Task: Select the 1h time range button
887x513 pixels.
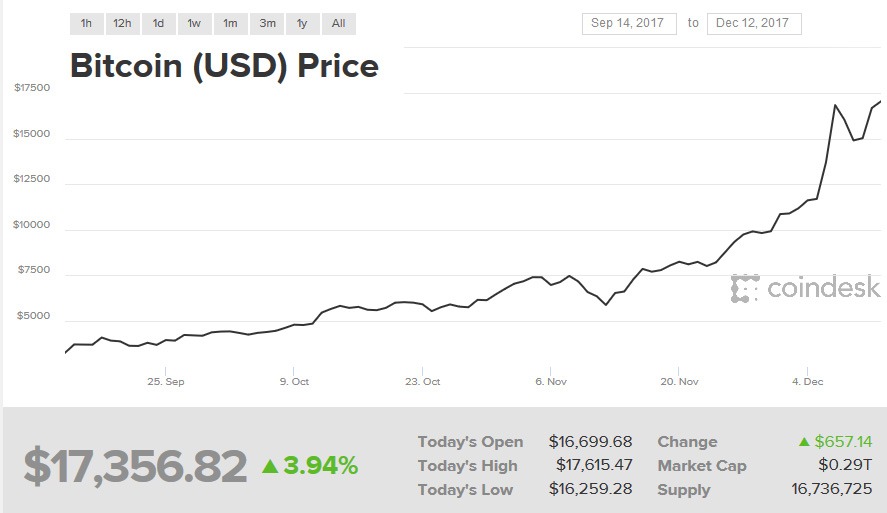Action: [86, 23]
